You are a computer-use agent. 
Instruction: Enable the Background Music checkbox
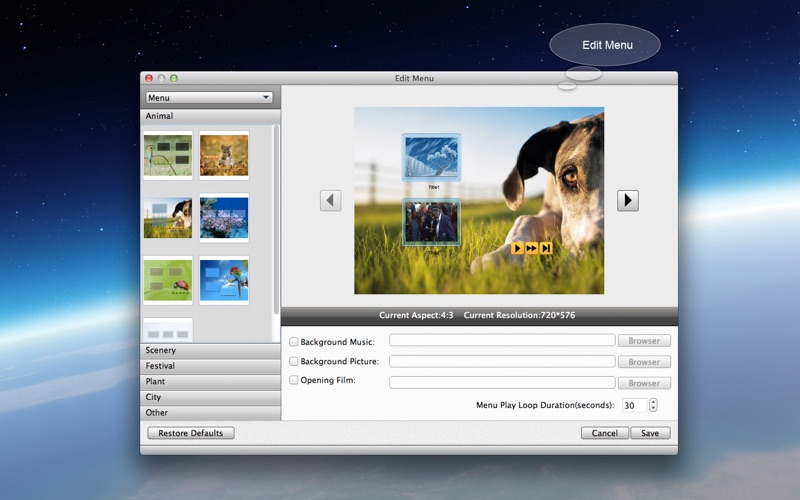click(293, 342)
